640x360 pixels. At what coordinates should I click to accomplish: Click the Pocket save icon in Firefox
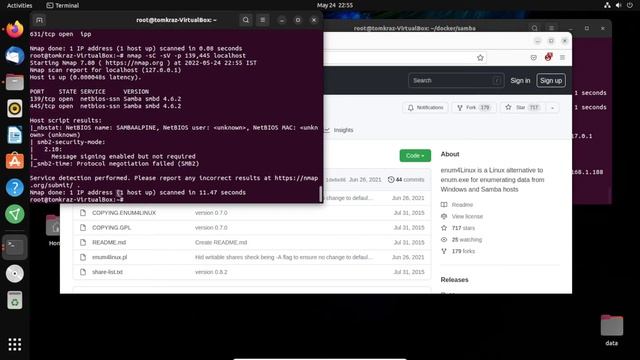click(533, 58)
